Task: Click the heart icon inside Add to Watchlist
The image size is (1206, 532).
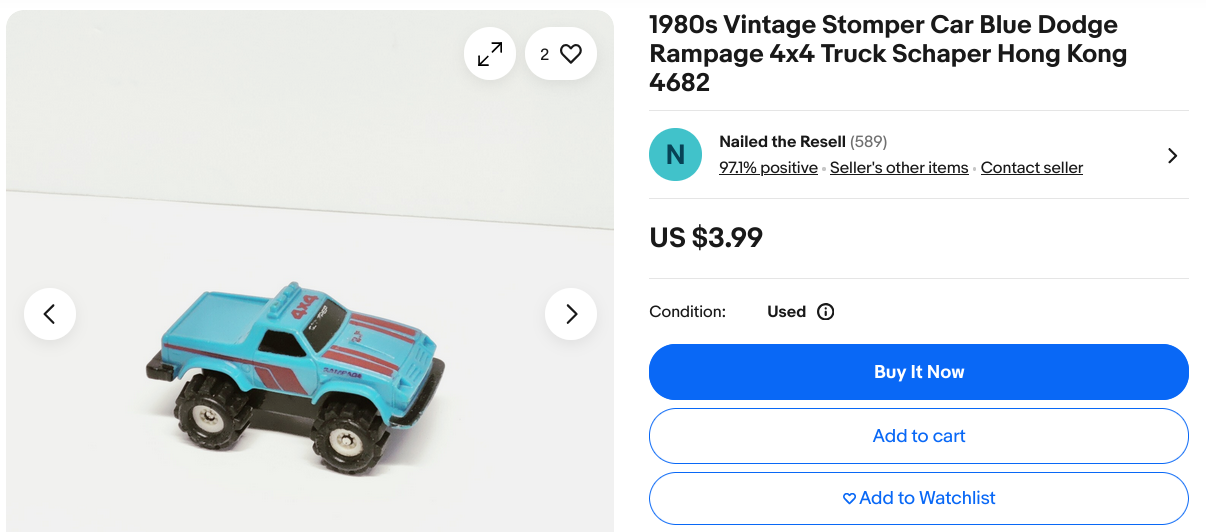Action: point(849,498)
